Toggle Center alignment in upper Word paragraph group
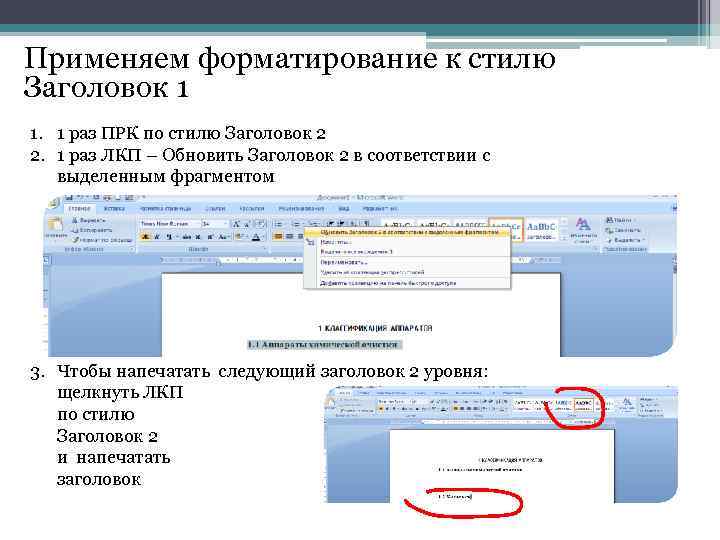Image resolution: width=720 pixels, height=540 pixels. pyautogui.click(x=289, y=237)
